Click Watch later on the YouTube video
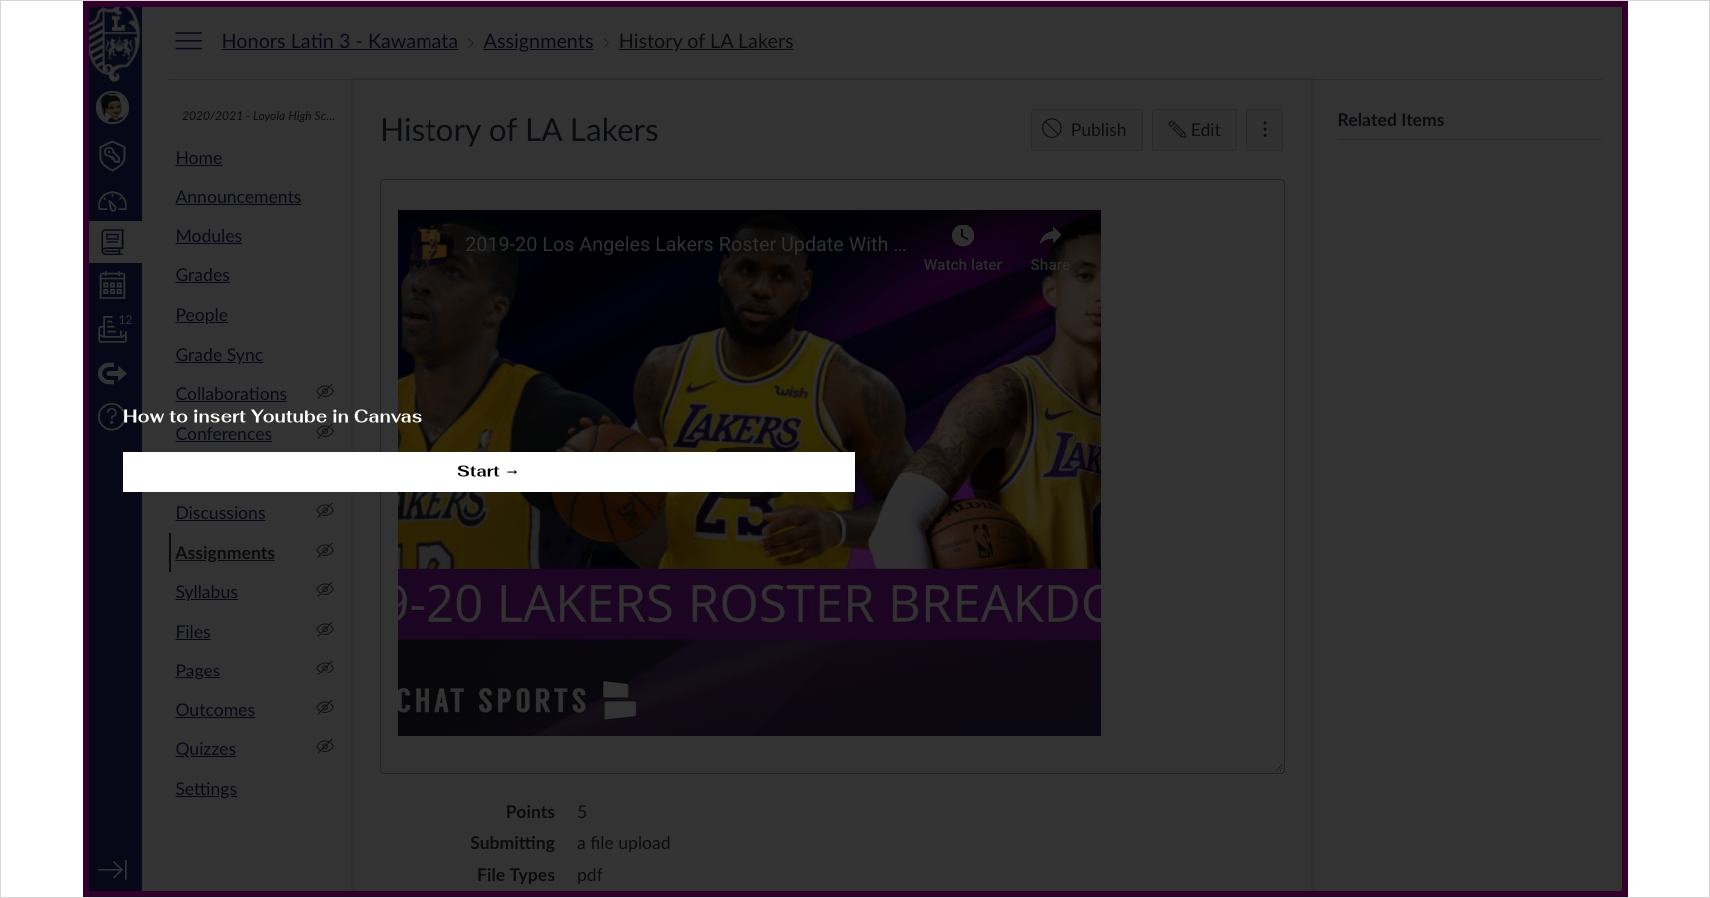The width and height of the screenshot is (1710, 898). pyautogui.click(x=962, y=248)
